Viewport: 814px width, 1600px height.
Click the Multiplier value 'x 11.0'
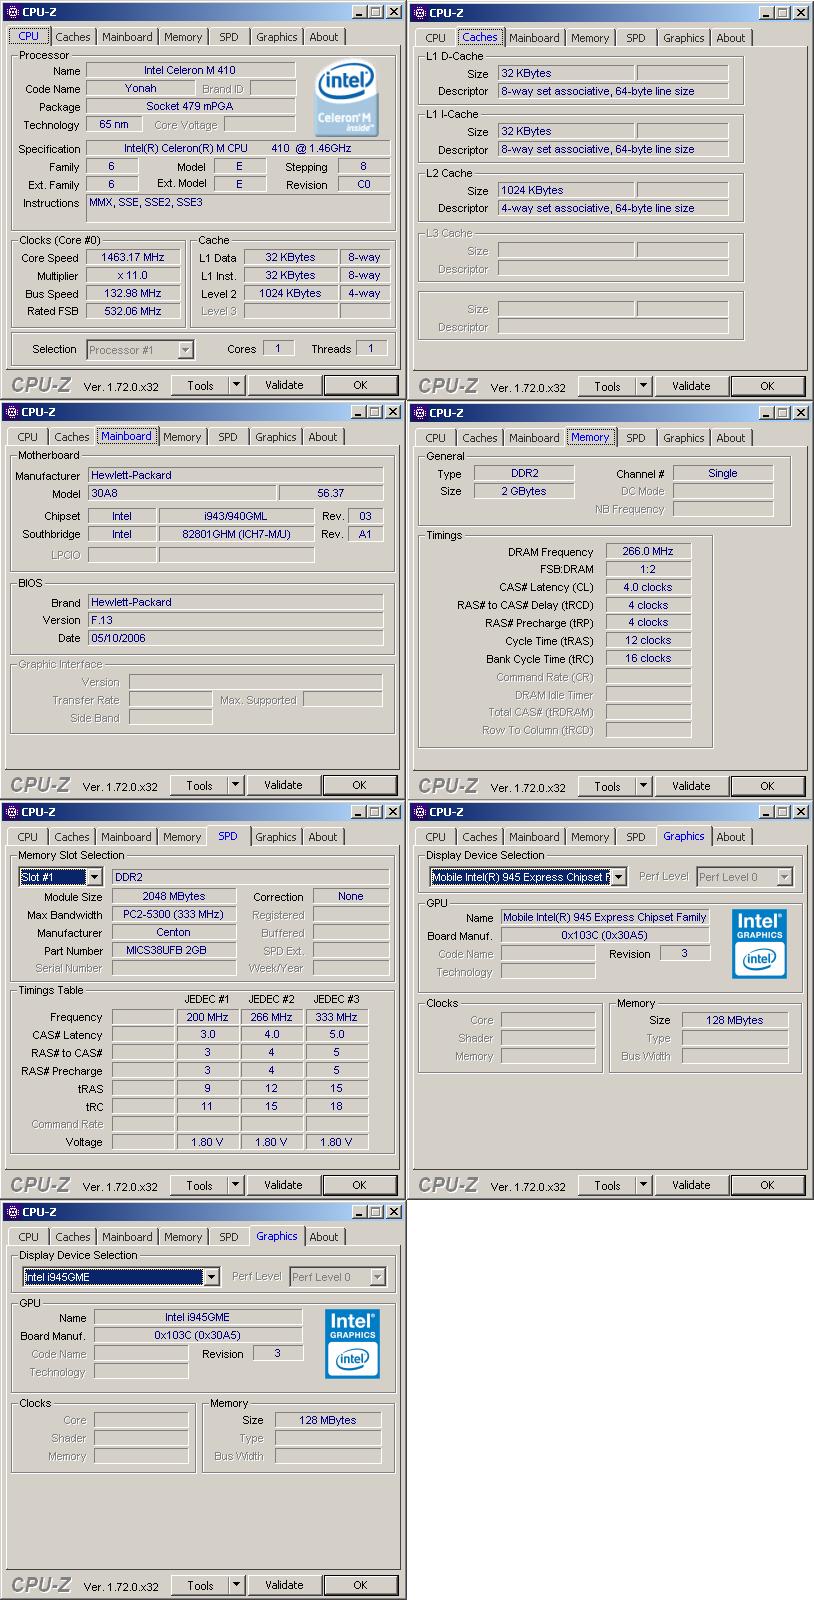(x=132, y=275)
